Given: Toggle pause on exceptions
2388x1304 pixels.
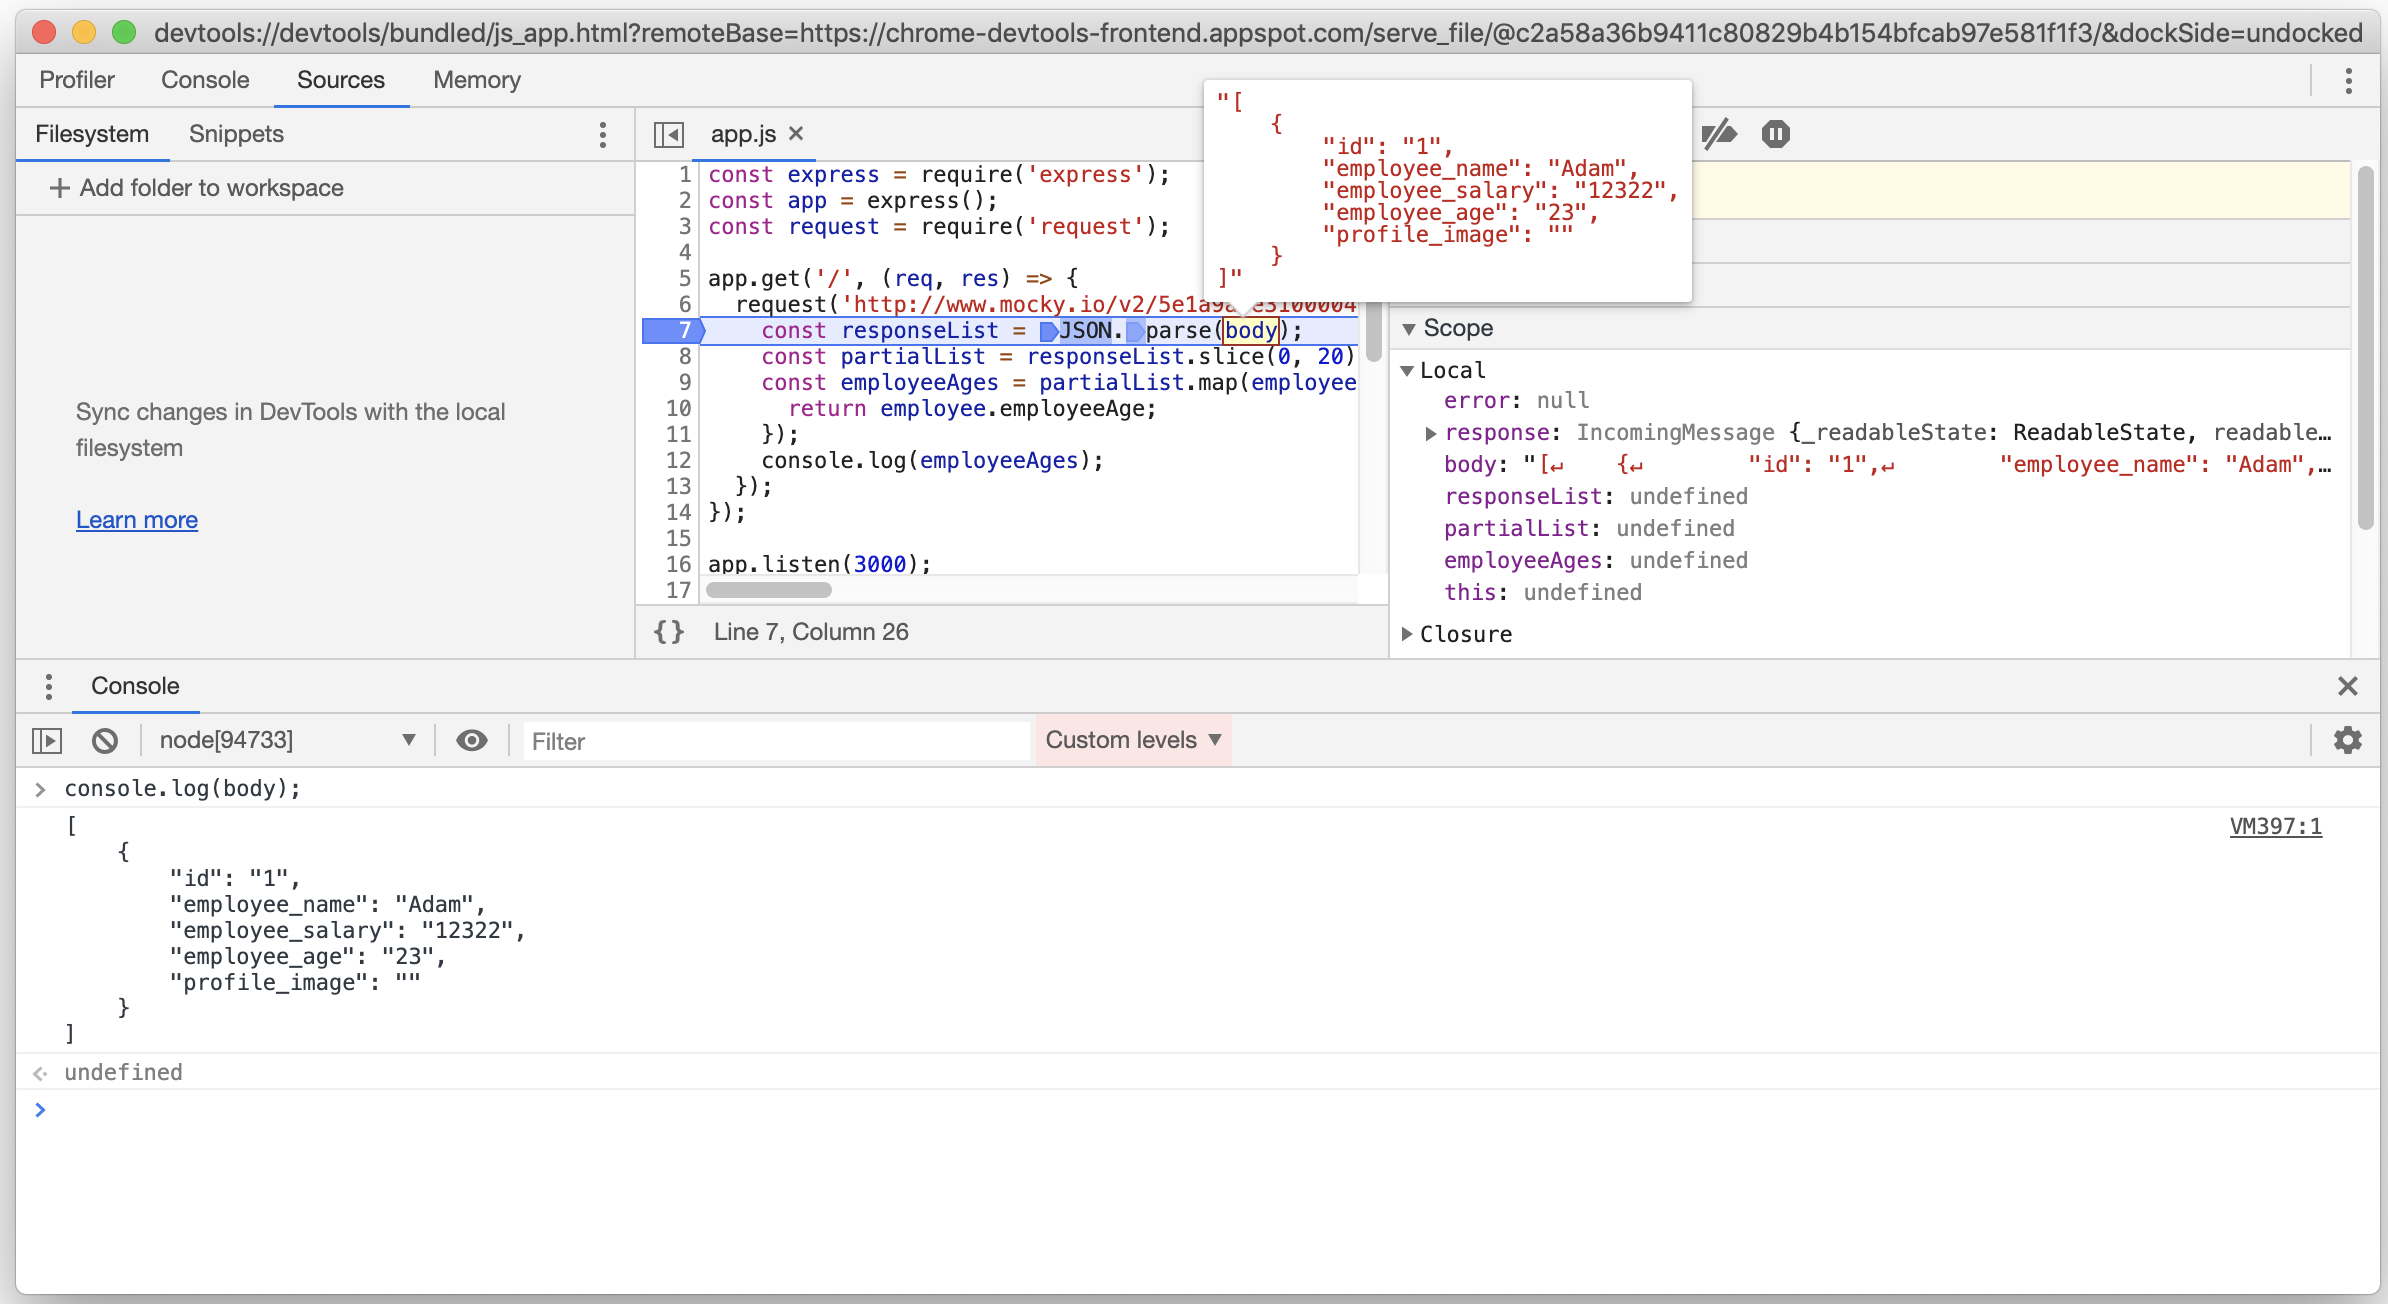Looking at the screenshot, I should (1776, 134).
